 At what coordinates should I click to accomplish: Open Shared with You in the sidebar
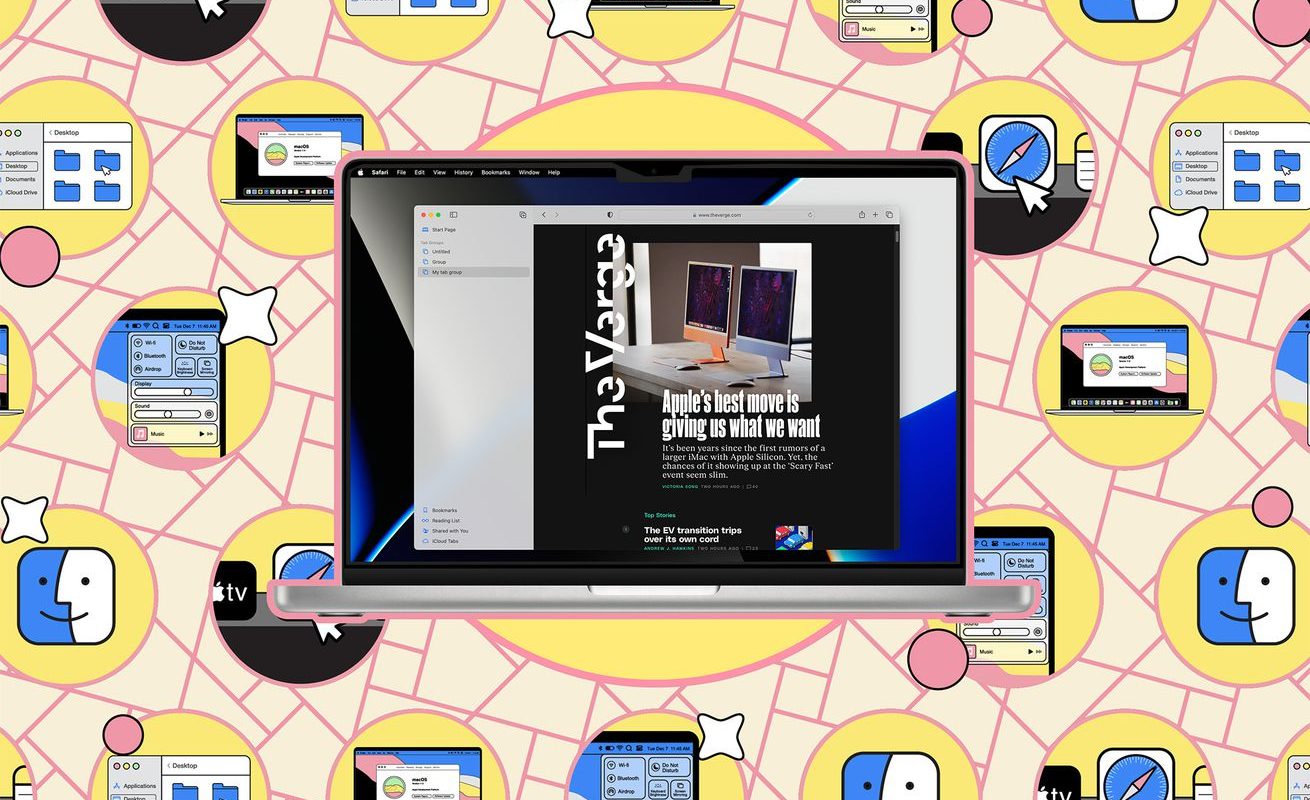coord(474,531)
